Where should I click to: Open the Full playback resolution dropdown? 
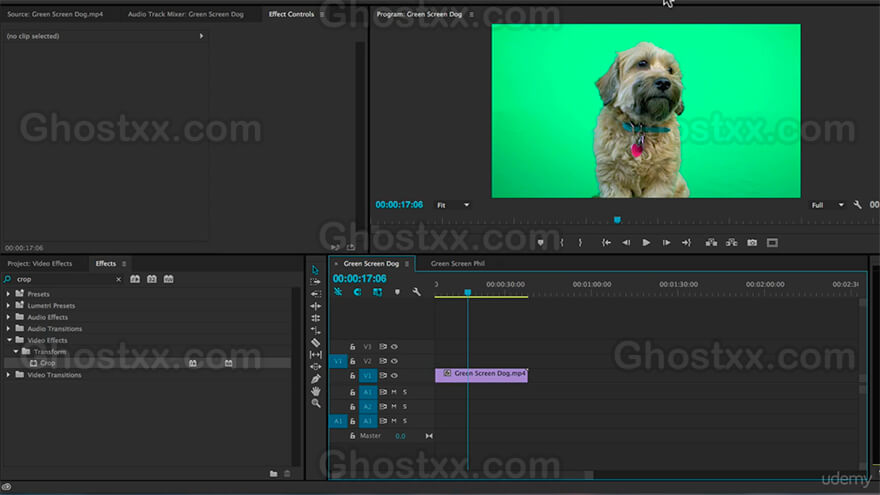pos(827,205)
